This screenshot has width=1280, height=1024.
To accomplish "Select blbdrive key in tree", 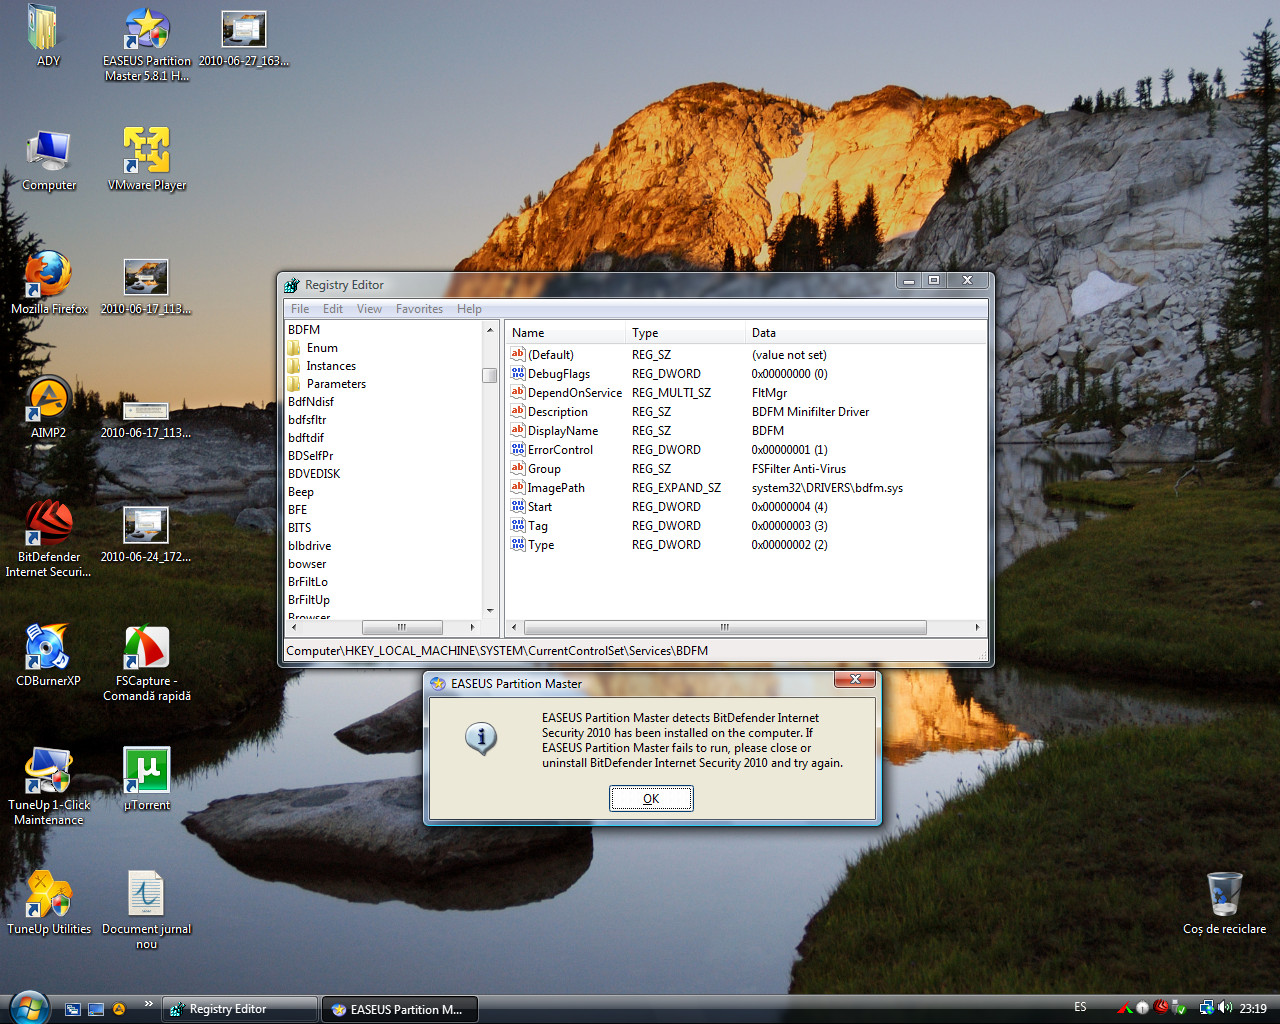I will coord(309,546).
